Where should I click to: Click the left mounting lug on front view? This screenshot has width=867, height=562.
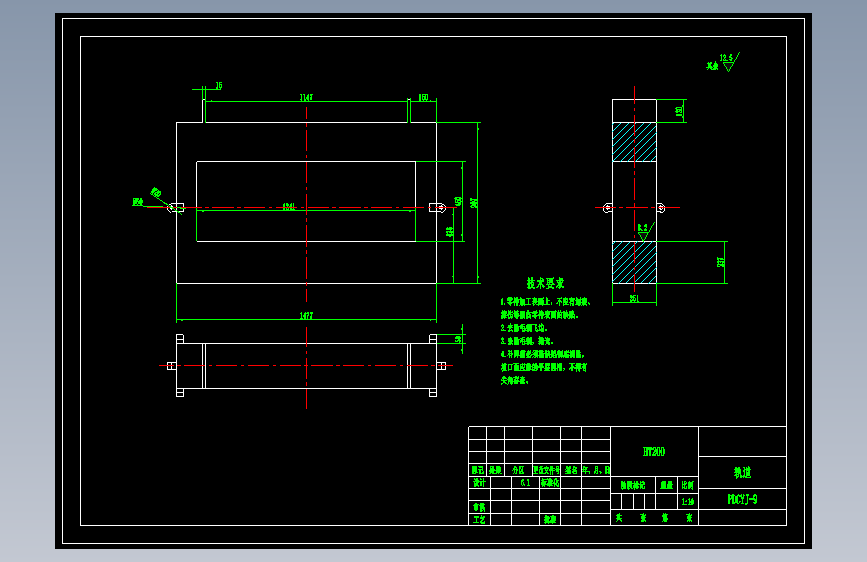(176, 207)
